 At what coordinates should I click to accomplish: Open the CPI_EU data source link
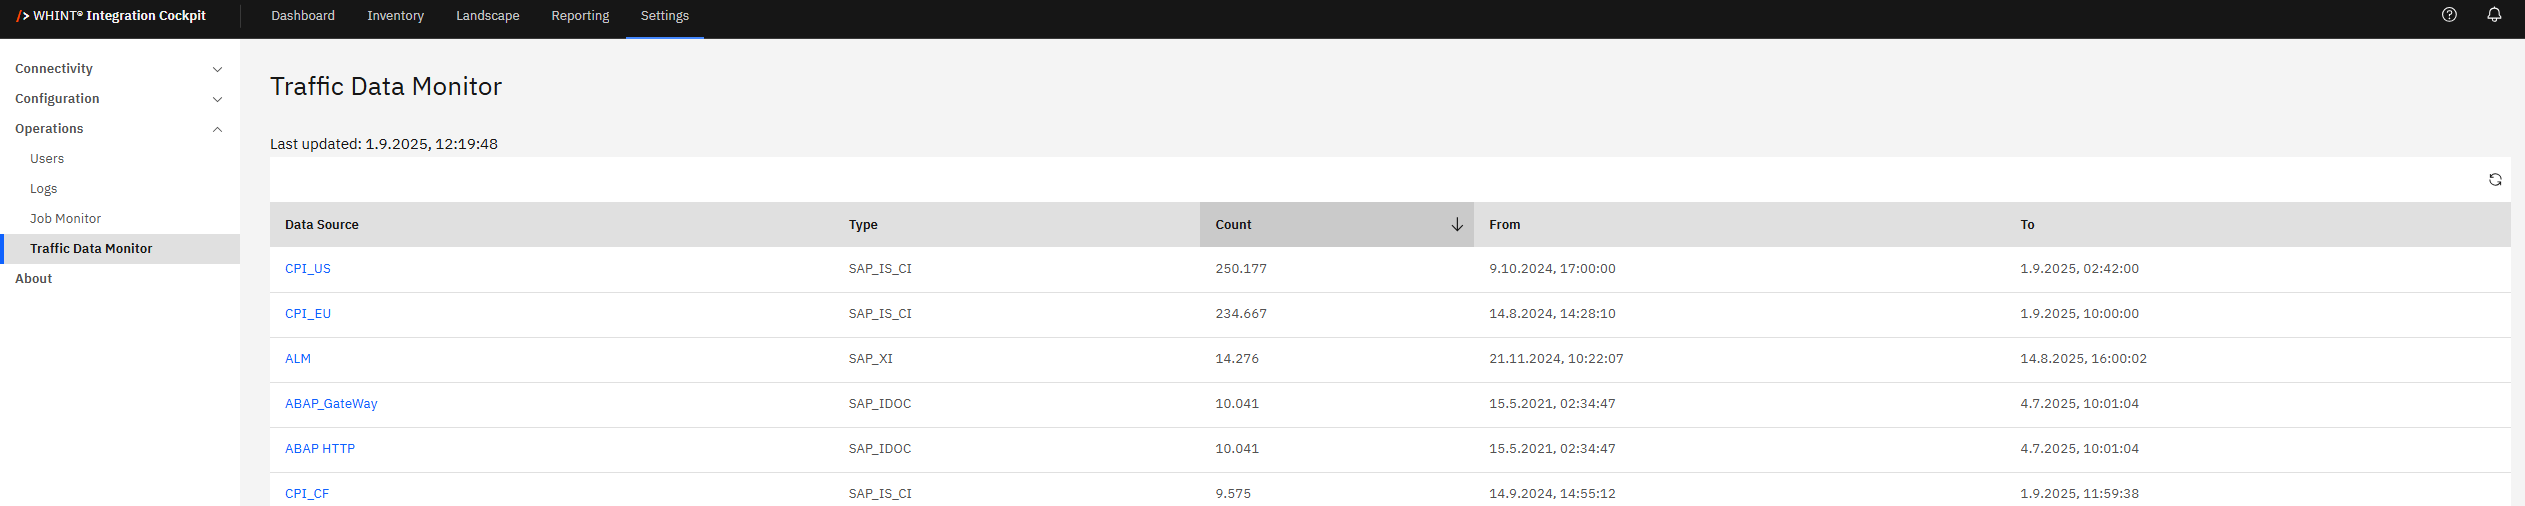point(308,314)
